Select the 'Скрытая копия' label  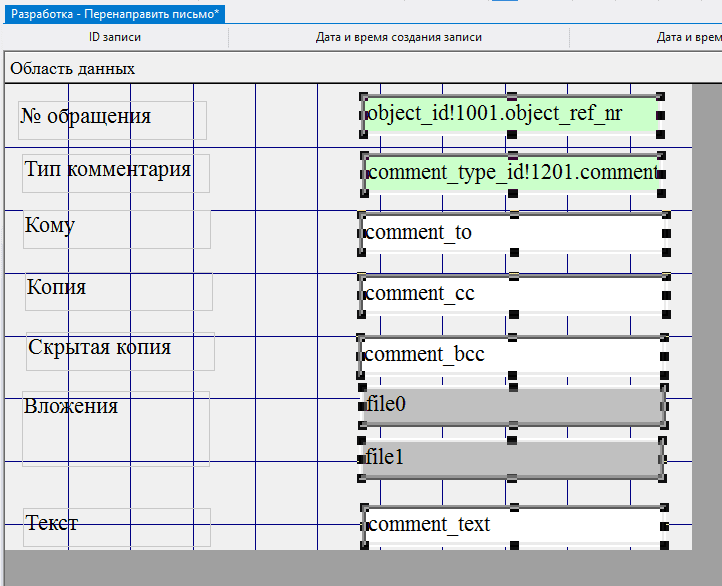click(100, 348)
